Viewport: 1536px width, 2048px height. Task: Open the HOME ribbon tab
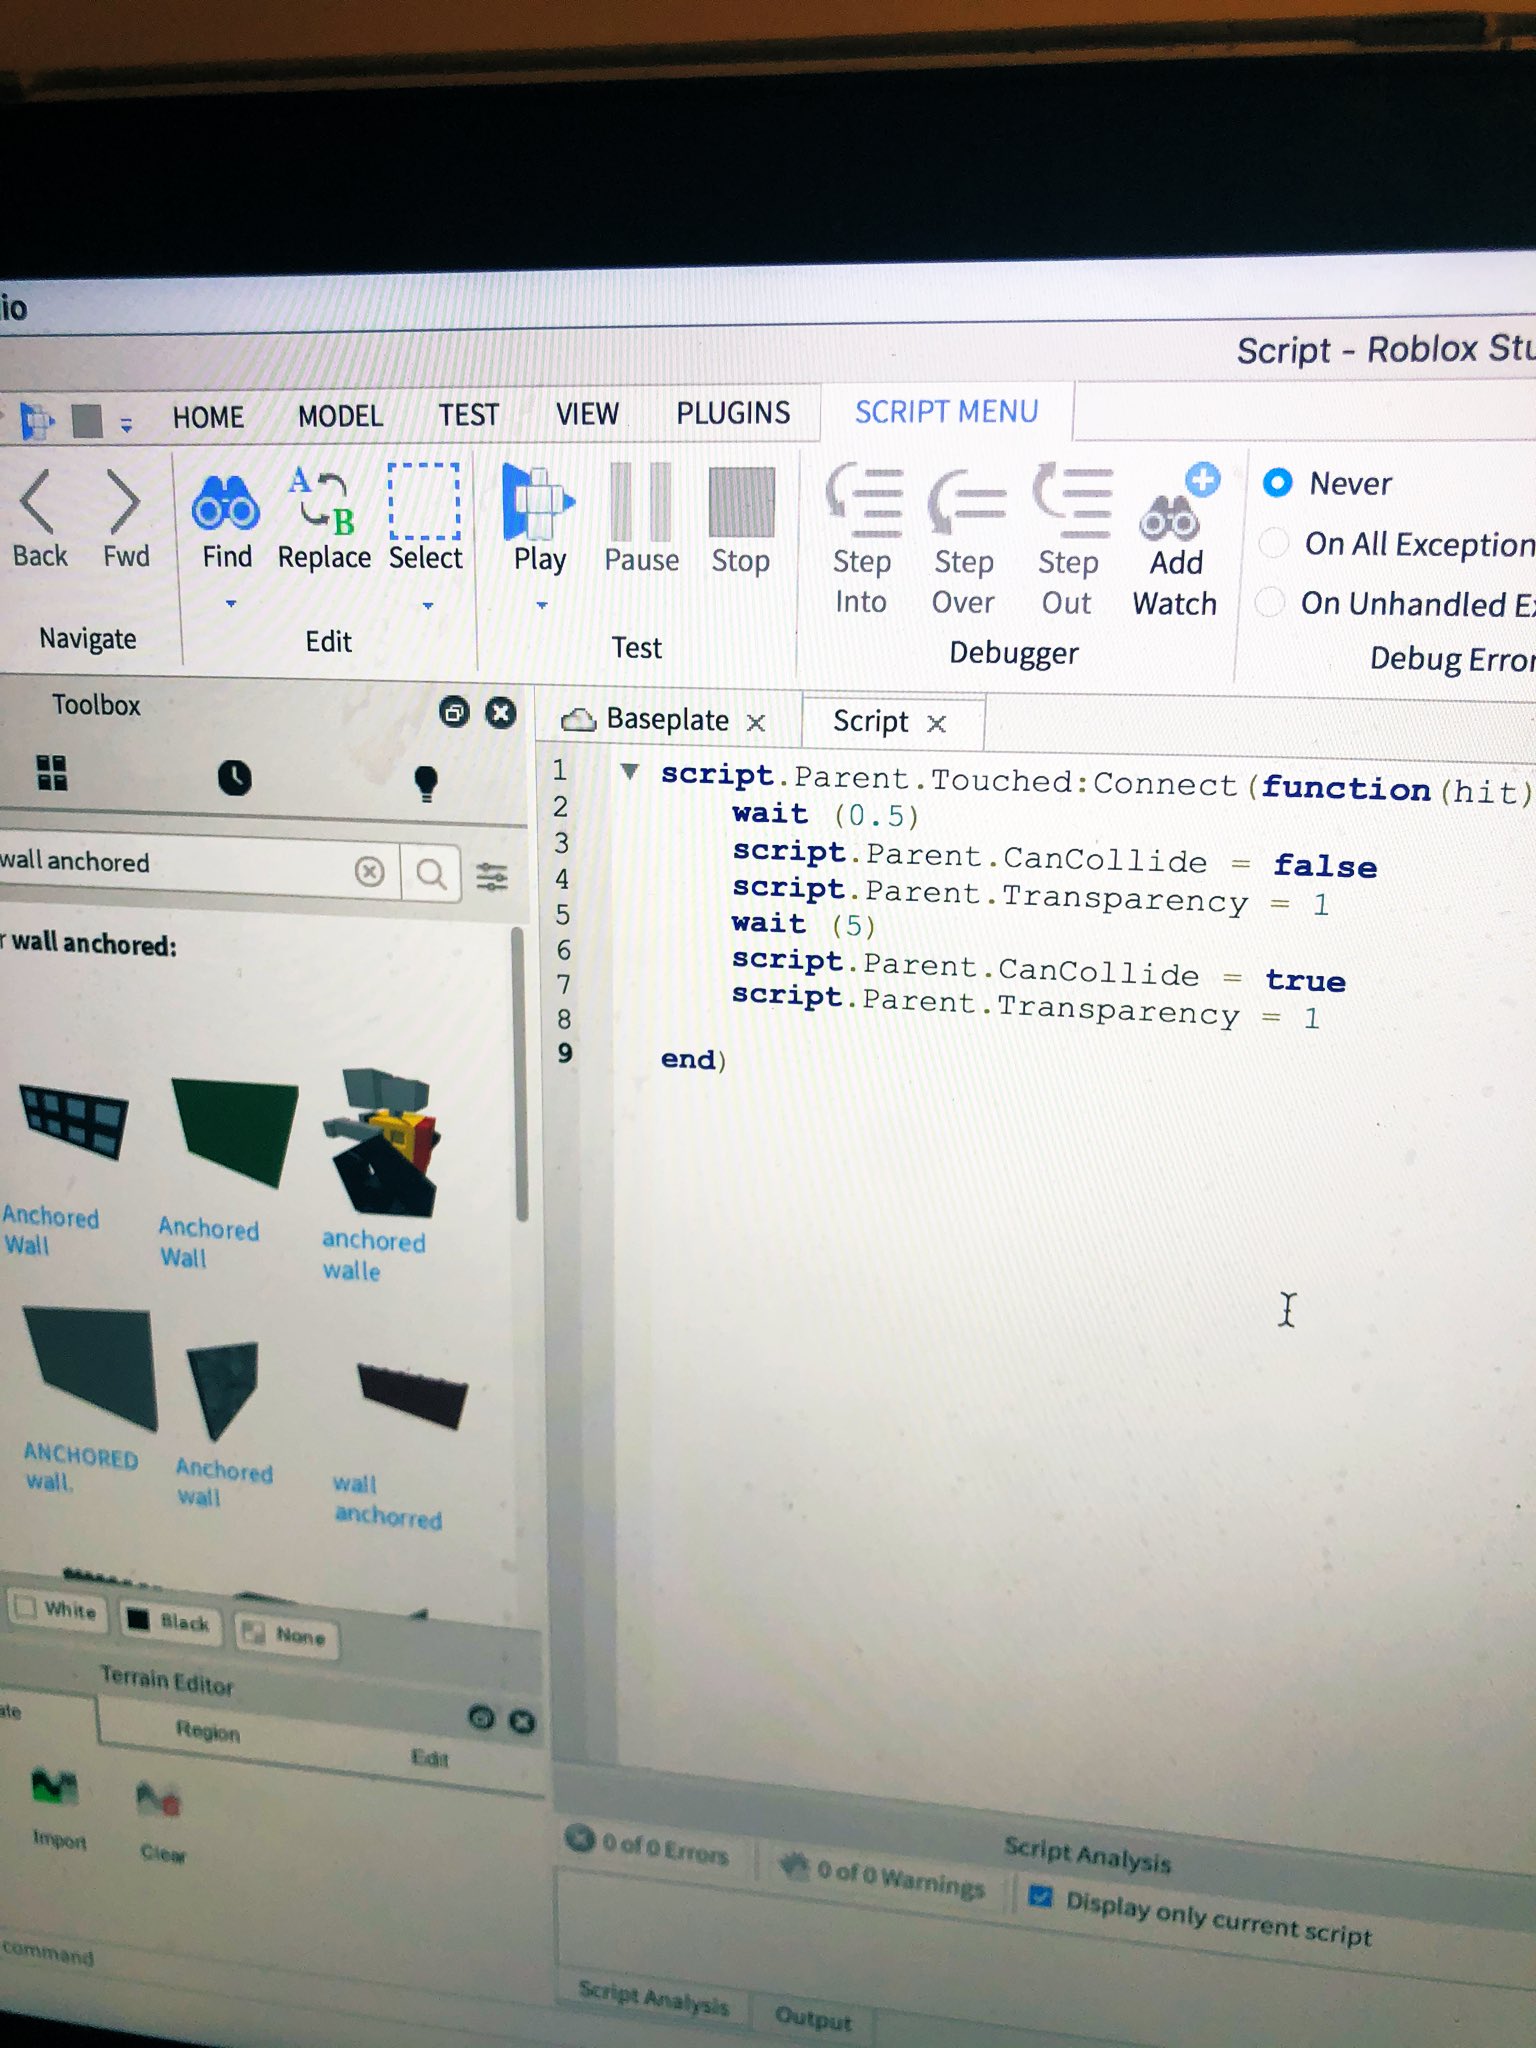pyautogui.click(x=208, y=417)
